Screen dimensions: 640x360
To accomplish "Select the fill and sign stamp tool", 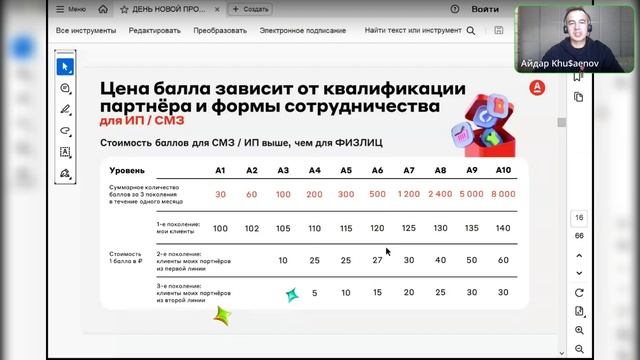I will tap(65, 173).
